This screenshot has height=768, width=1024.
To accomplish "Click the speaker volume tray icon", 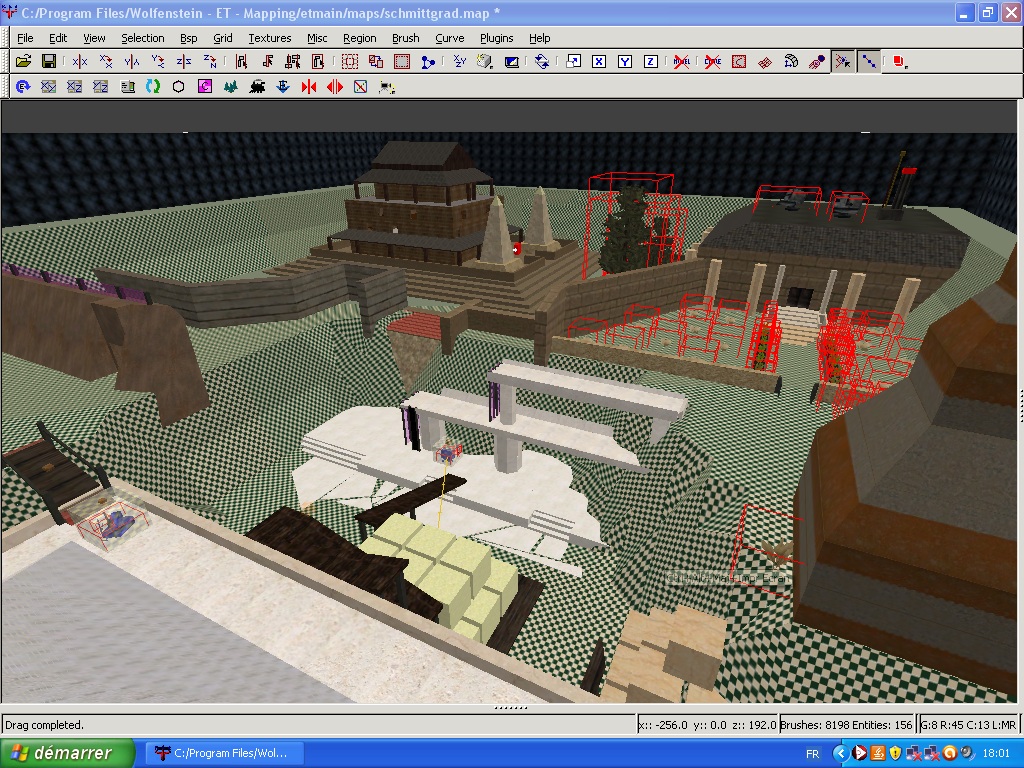I will [x=966, y=754].
